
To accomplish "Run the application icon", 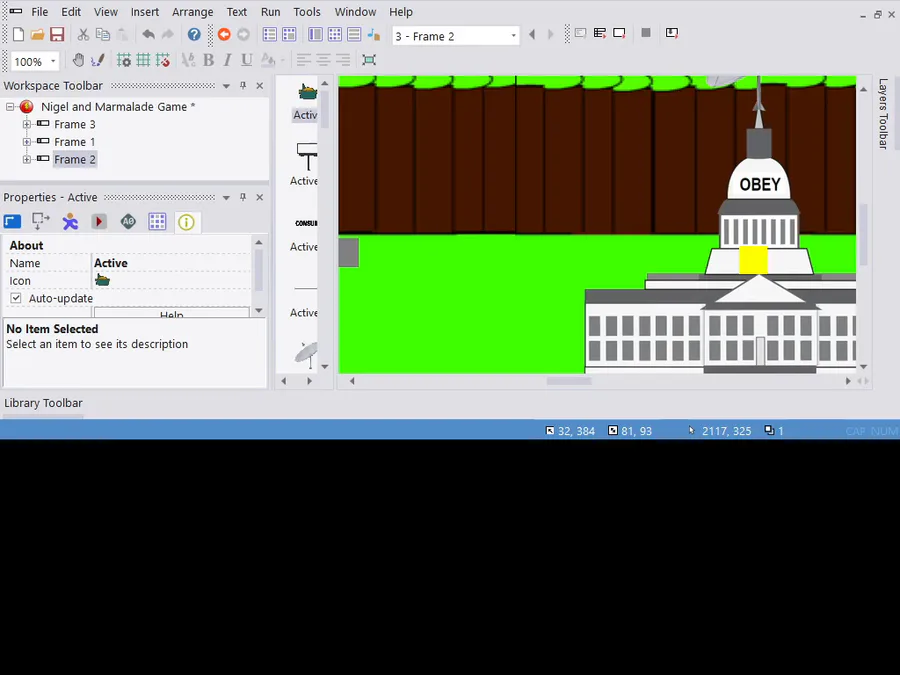I will coord(600,33).
